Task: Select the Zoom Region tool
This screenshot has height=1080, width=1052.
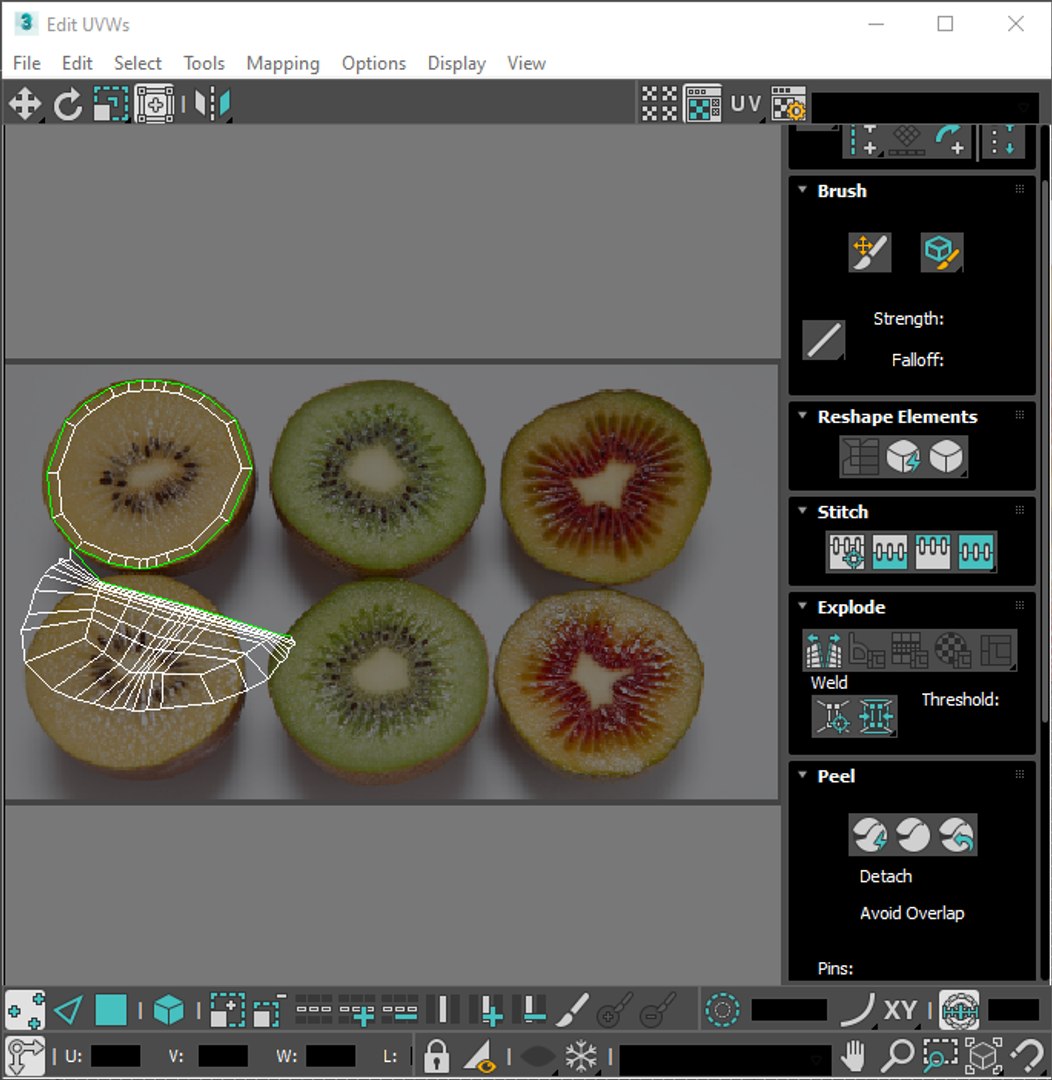Action: click(x=940, y=1055)
